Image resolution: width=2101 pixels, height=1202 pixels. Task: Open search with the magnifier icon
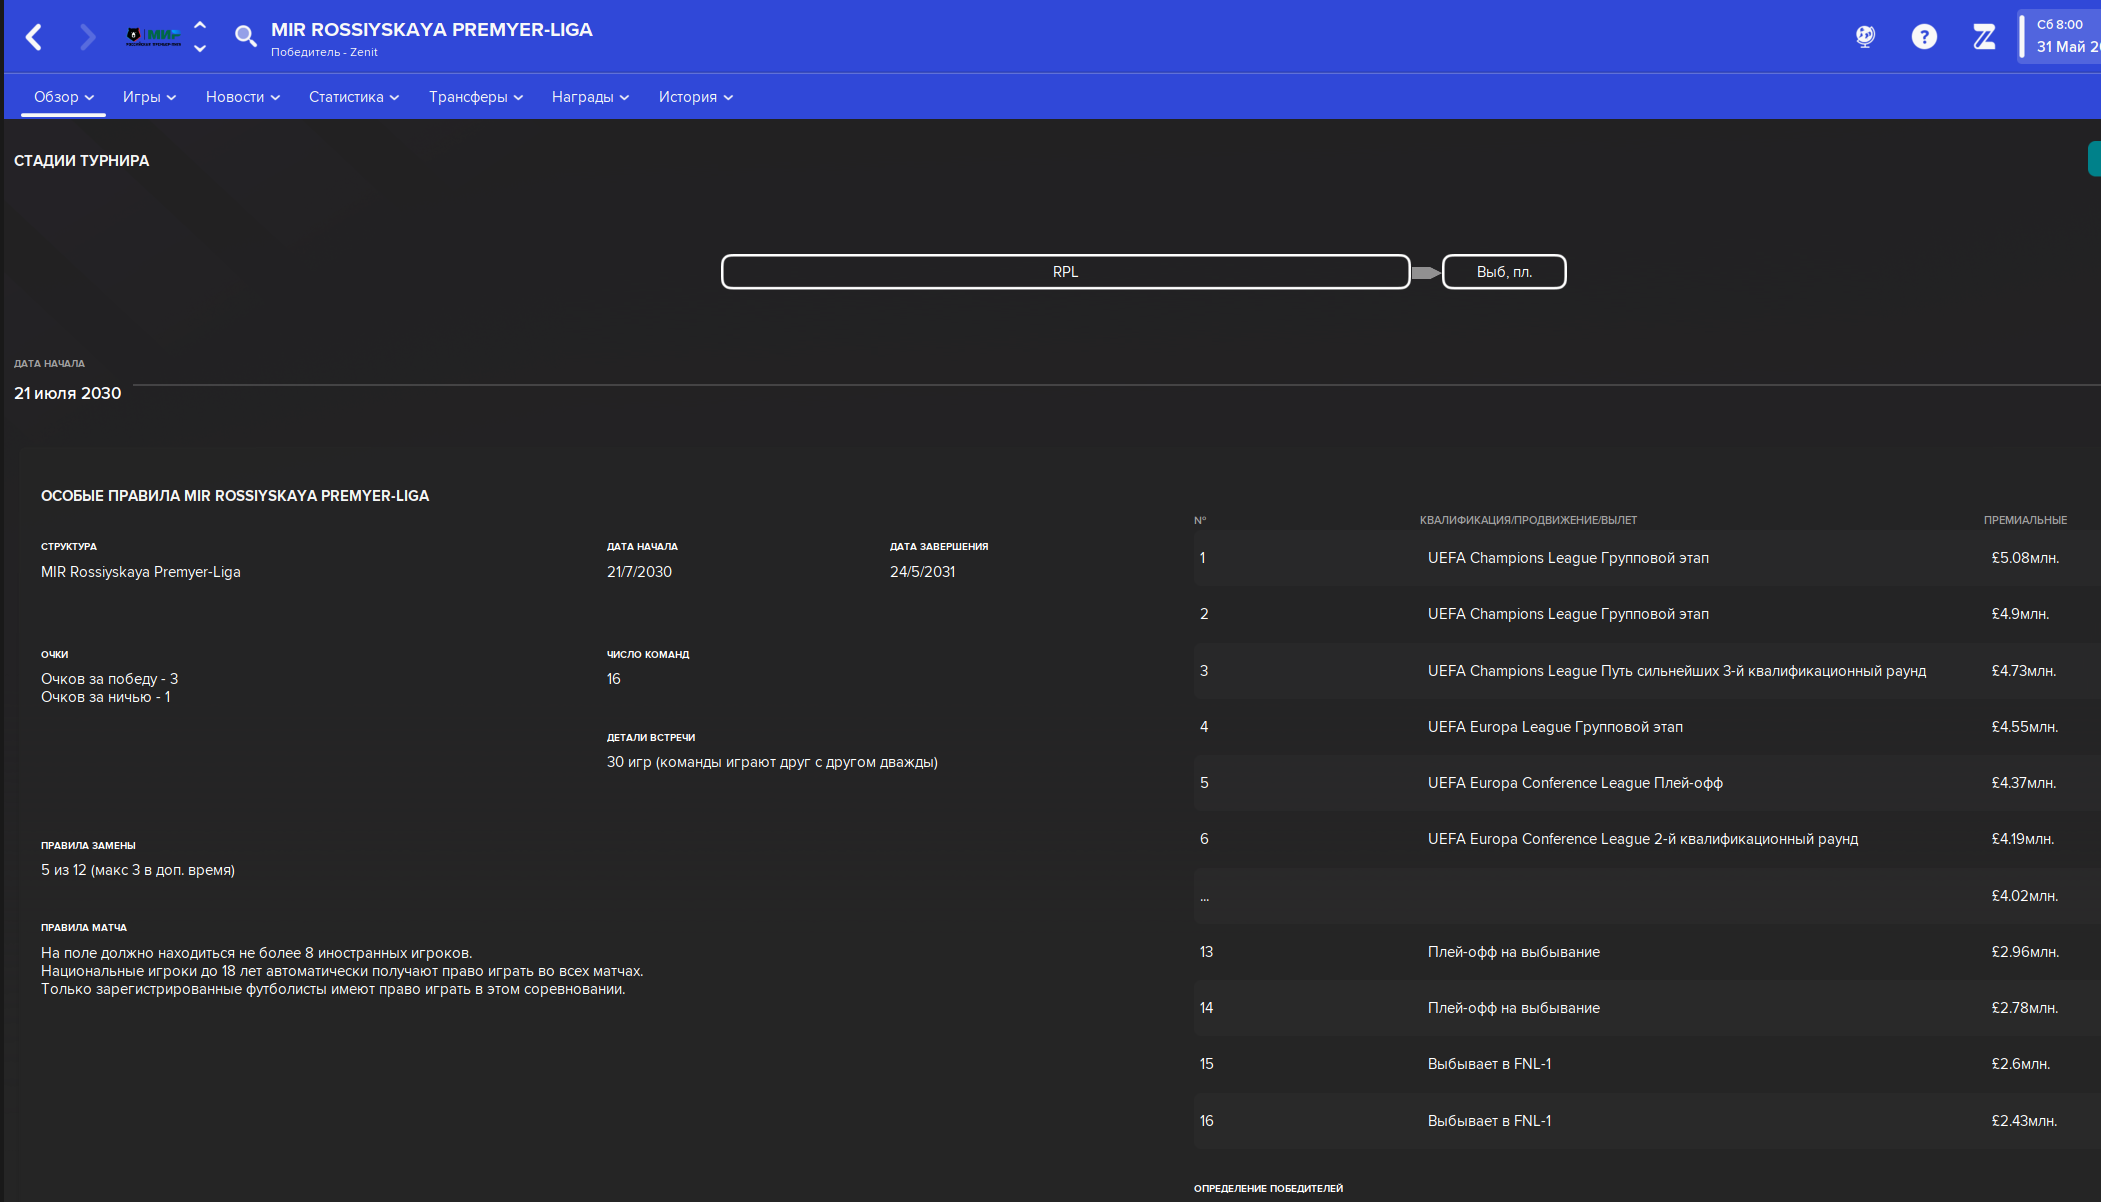(x=245, y=37)
